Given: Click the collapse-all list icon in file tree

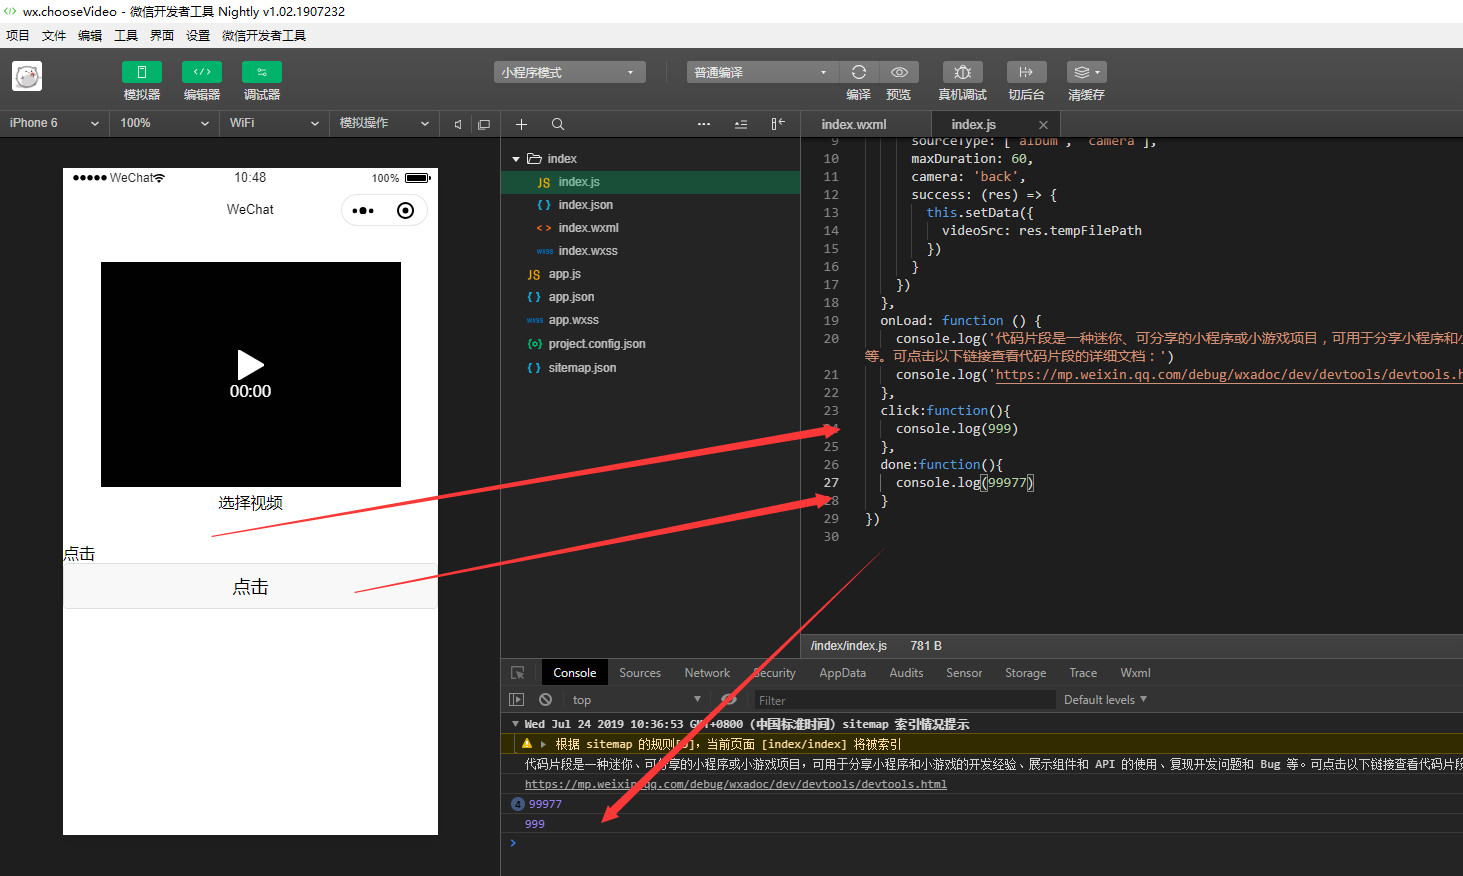Looking at the screenshot, I should point(741,124).
